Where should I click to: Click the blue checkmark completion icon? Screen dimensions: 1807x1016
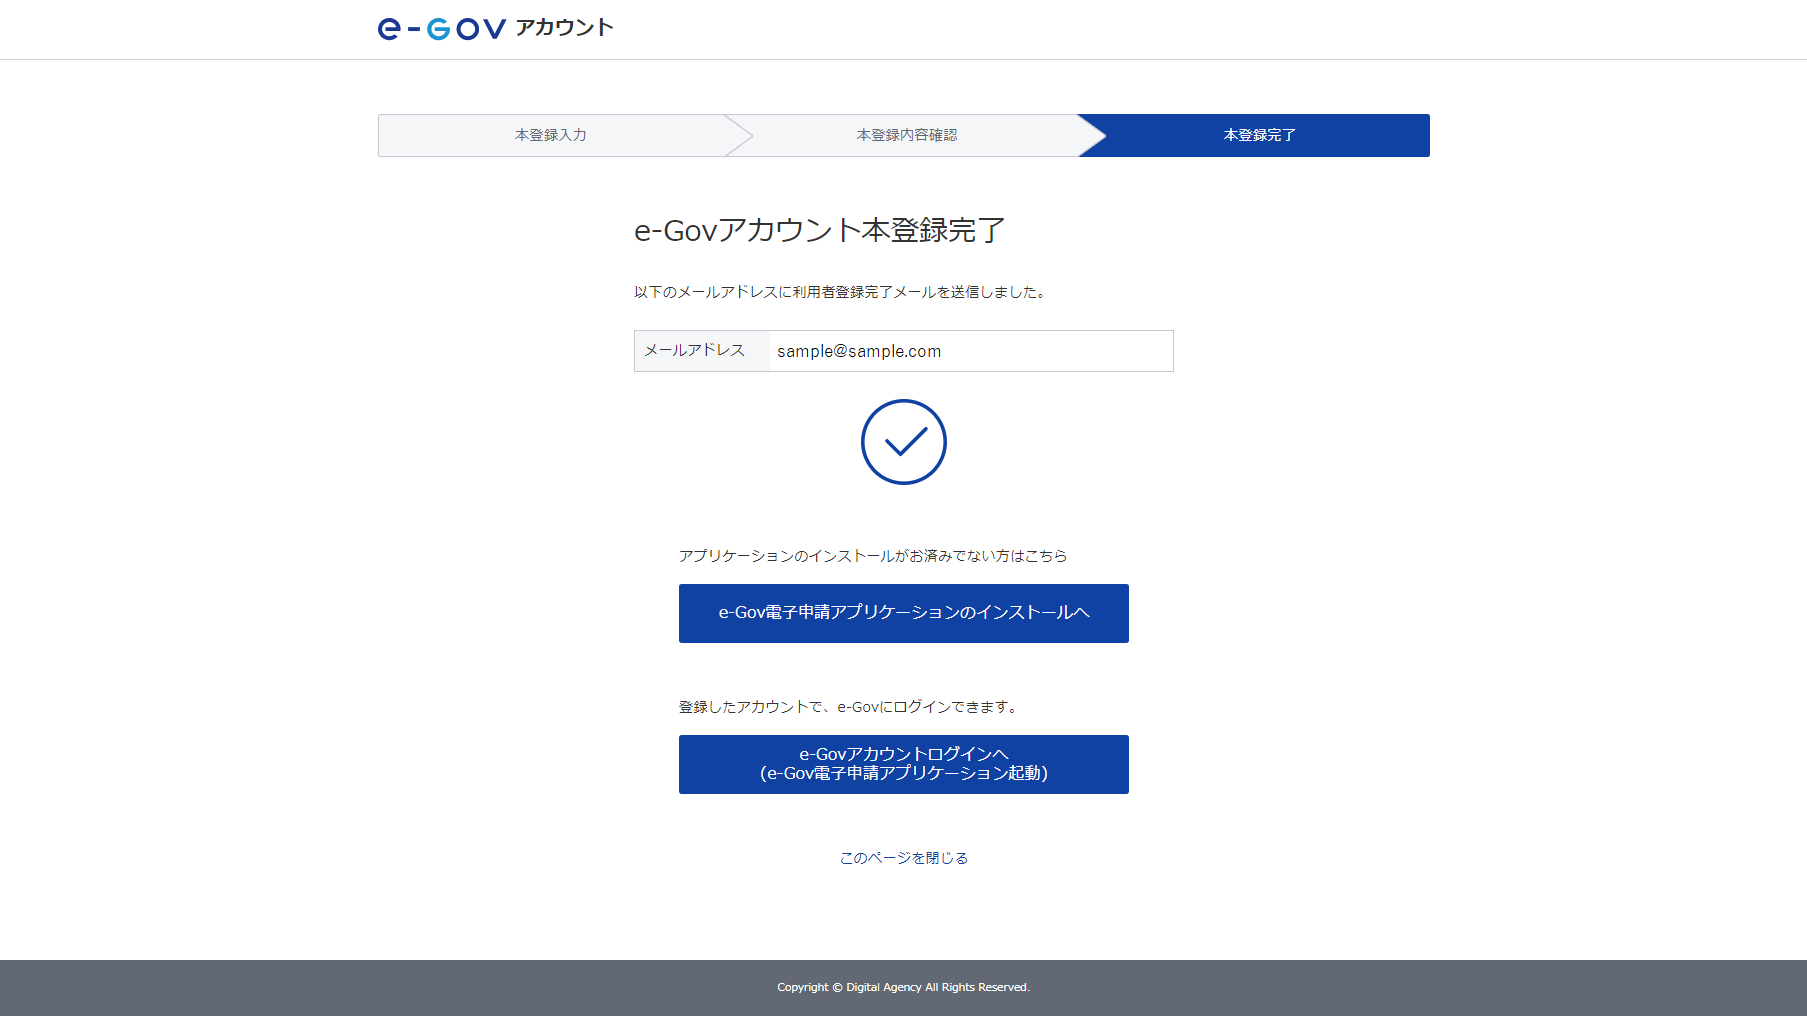pos(904,442)
